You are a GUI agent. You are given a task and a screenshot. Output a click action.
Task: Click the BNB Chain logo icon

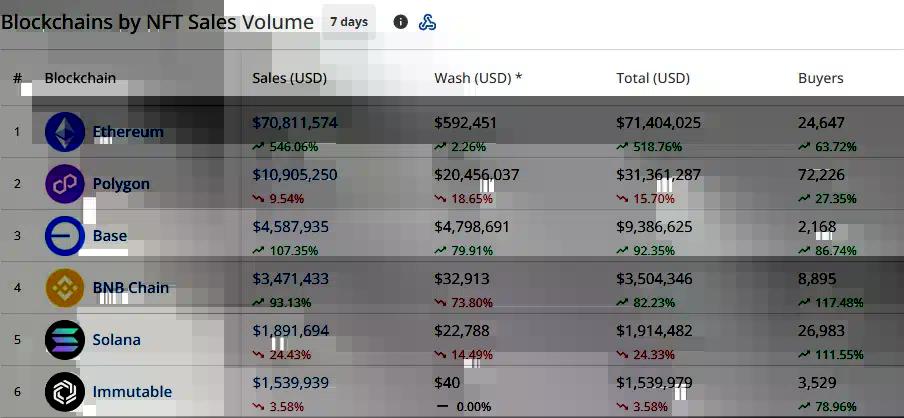coord(65,288)
